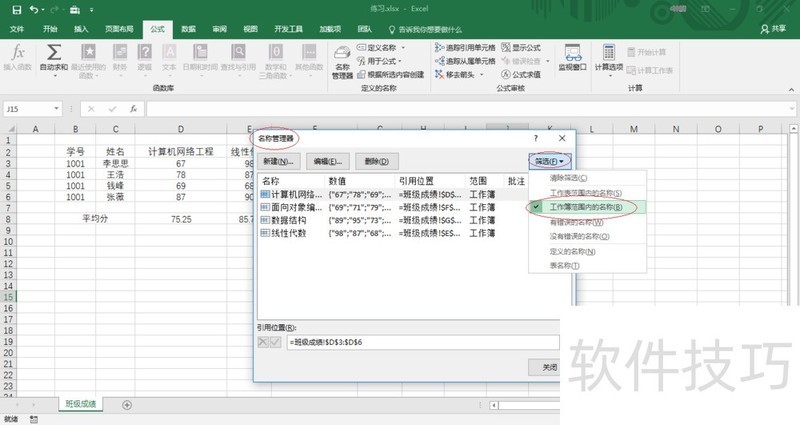The width and height of the screenshot is (800, 425).
Task: Click New button in Name Manager
Action: pos(279,161)
